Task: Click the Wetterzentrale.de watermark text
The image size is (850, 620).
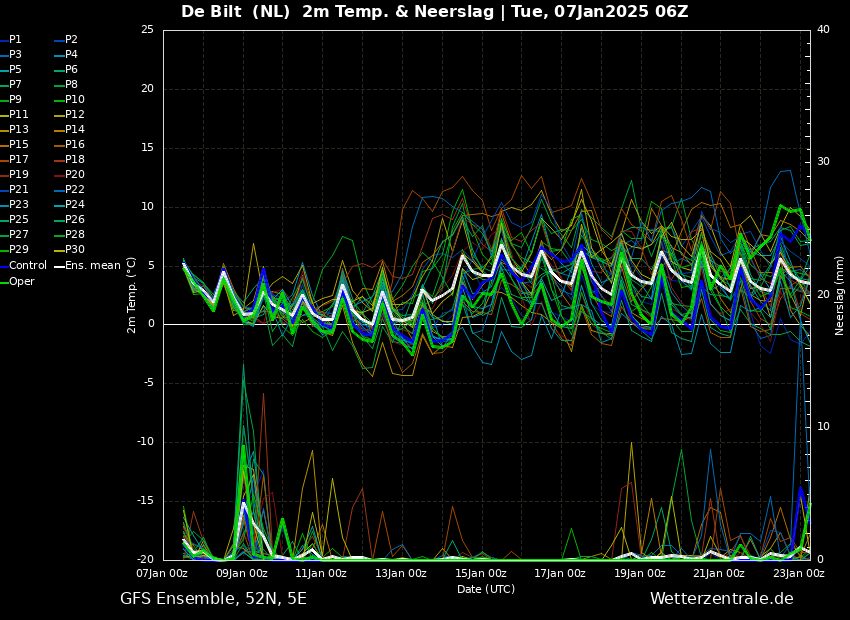Action: (x=722, y=599)
